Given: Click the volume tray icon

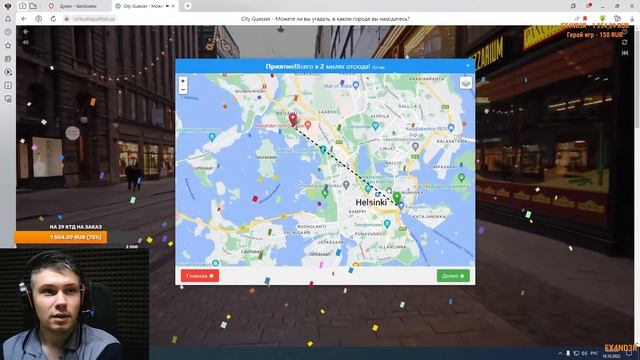Looking at the screenshot, I should point(584,353).
